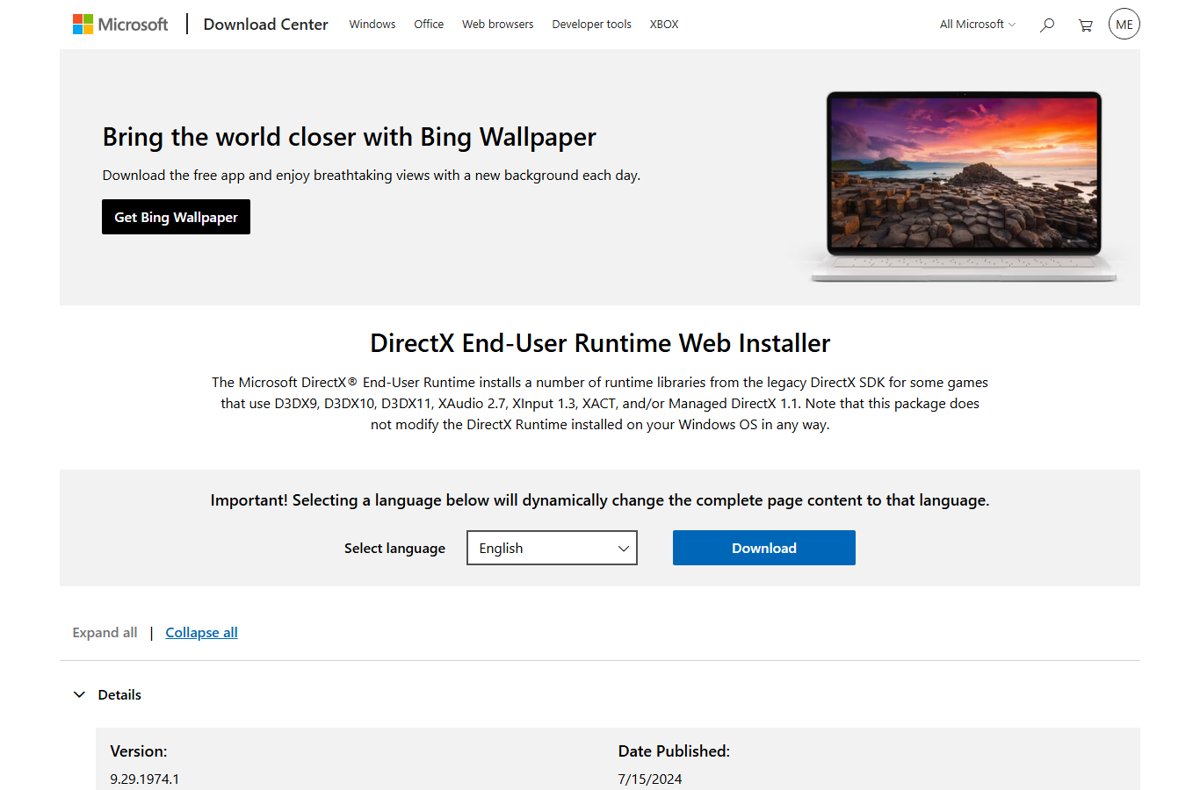The image size is (1200, 790).
Task: Click the laptop wallpaper image
Action: (x=962, y=185)
